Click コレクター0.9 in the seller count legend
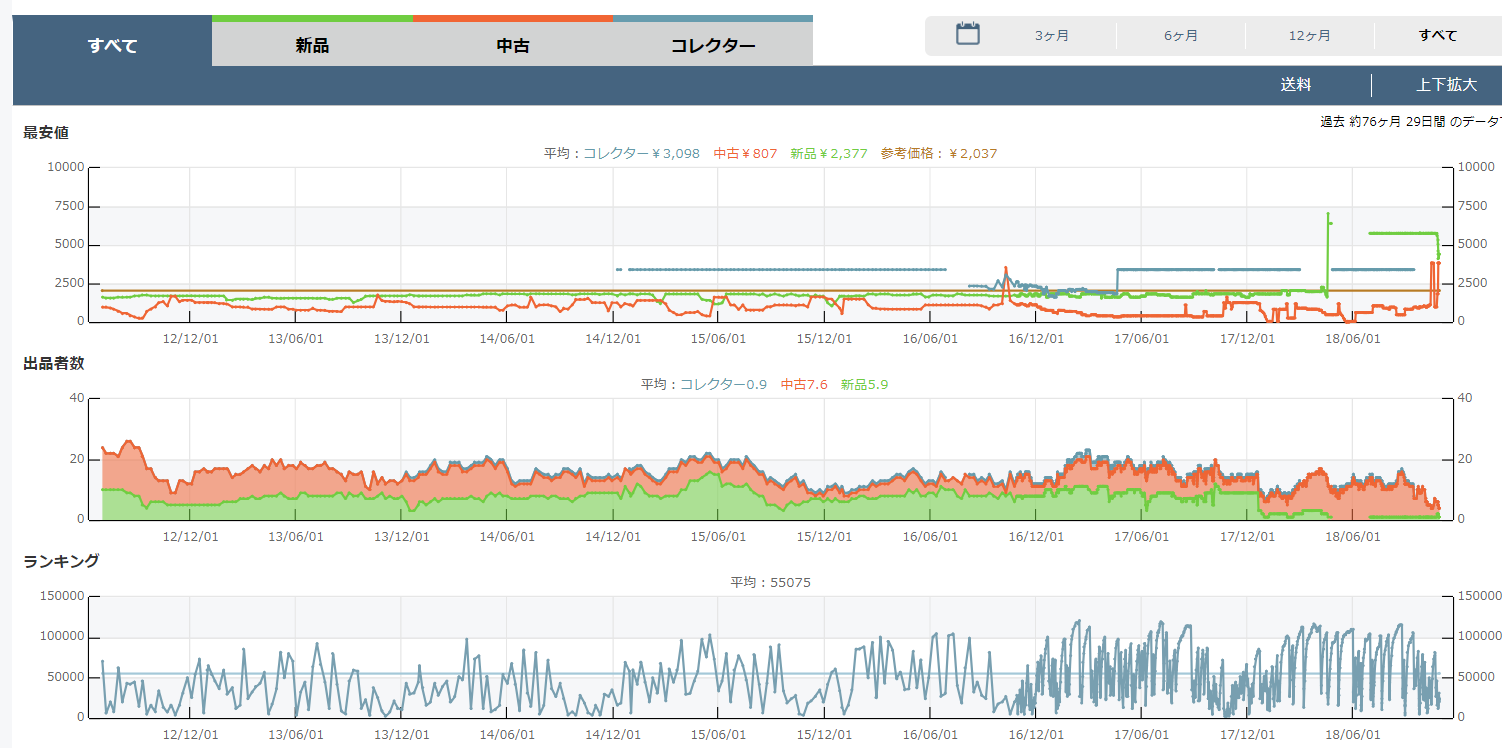1502x748 pixels. tap(724, 384)
